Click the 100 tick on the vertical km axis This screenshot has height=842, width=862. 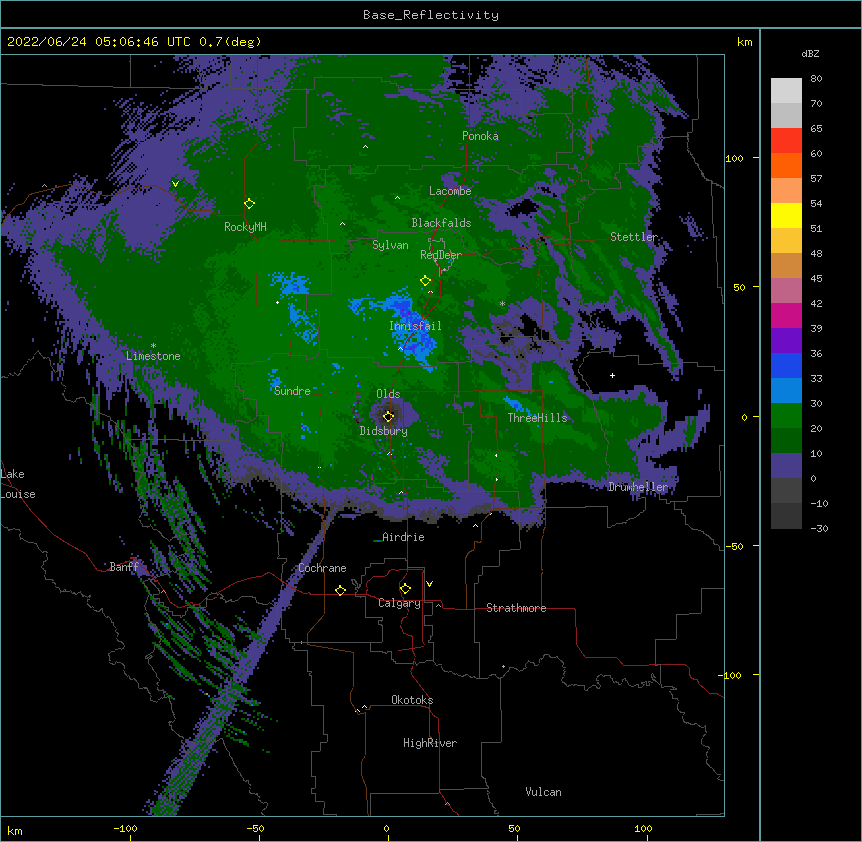pyautogui.click(x=734, y=158)
